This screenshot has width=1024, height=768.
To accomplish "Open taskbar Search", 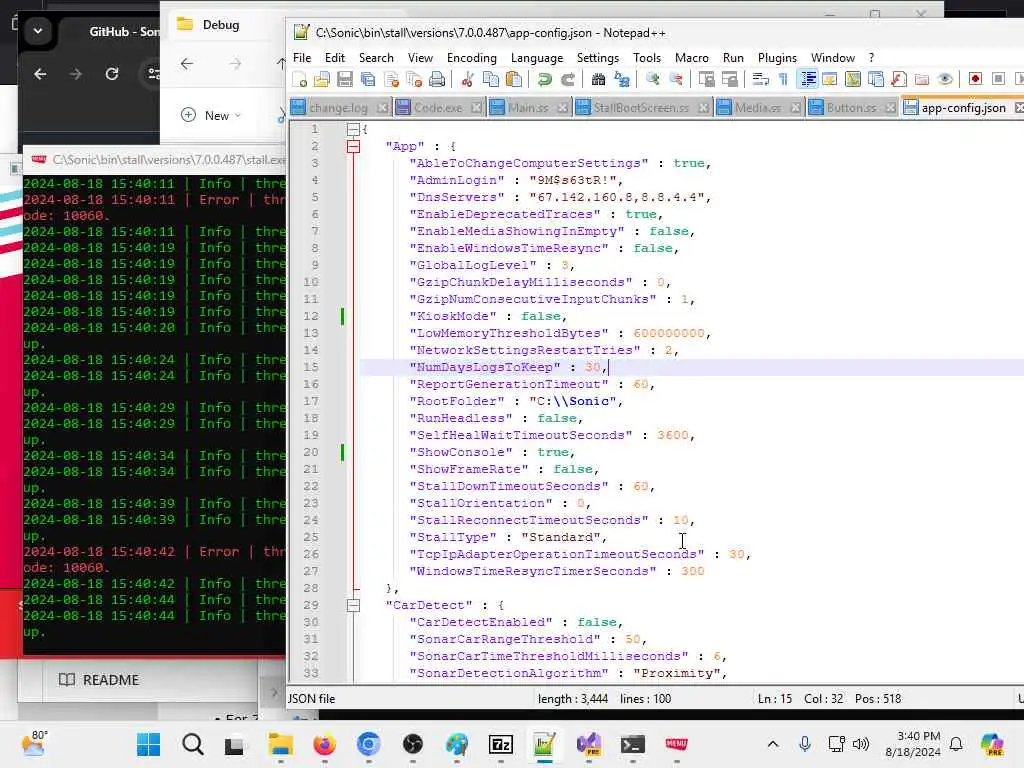I will point(193,744).
